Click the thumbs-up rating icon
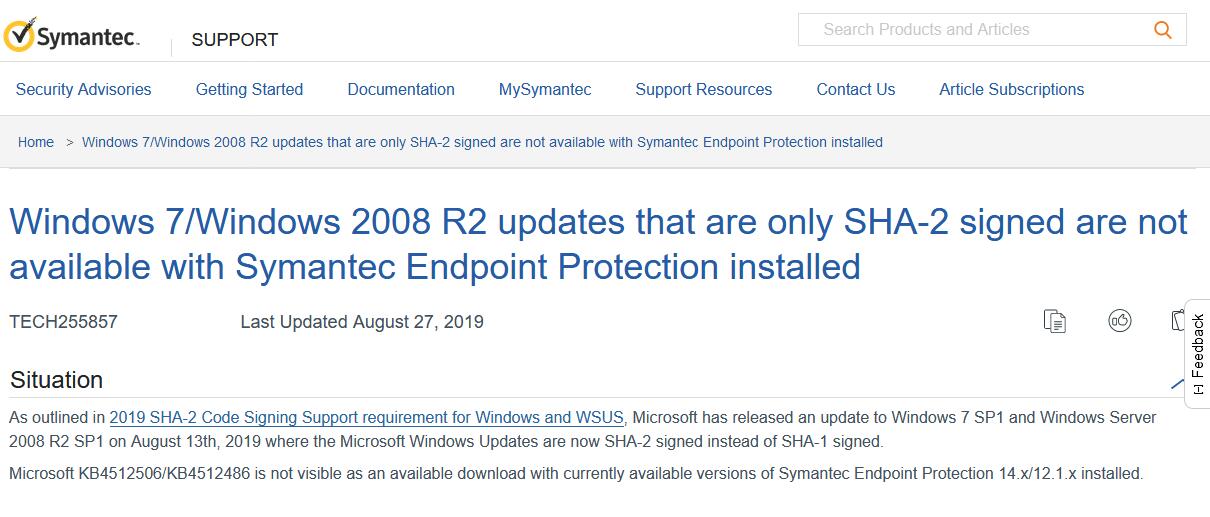Image resolution: width=1210 pixels, height=517 pixels. [x=1119, y=321]
